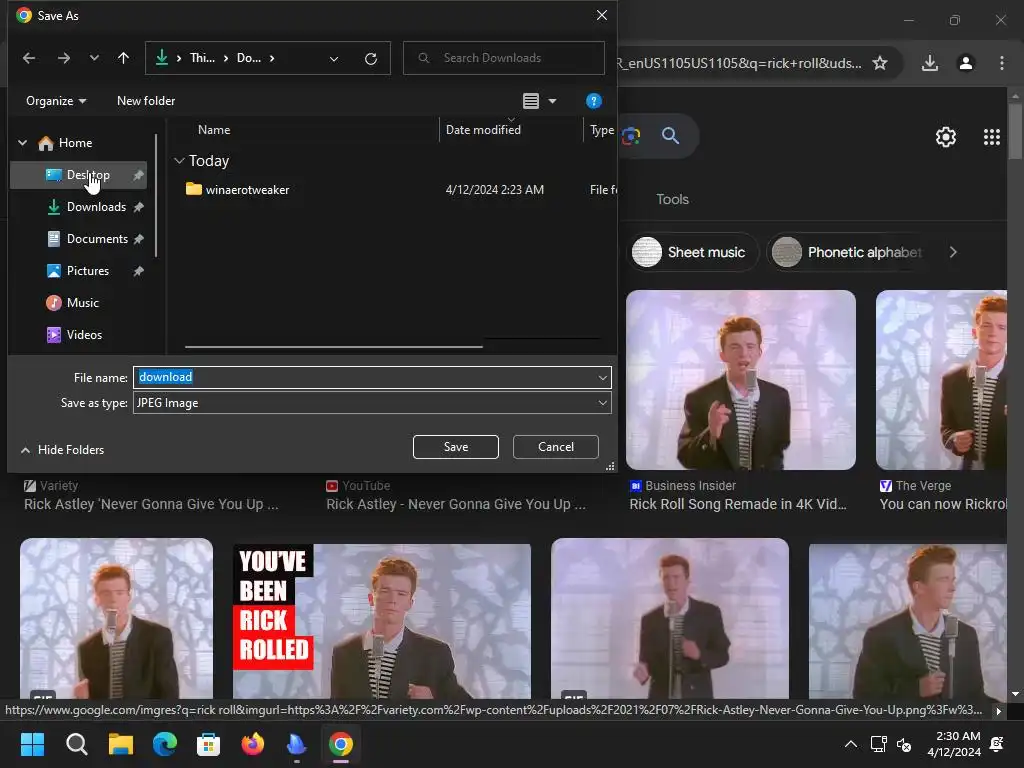This screenshot has width=1024, height=768.
Task: Open taskbar Search
Action: coord(76,744)
